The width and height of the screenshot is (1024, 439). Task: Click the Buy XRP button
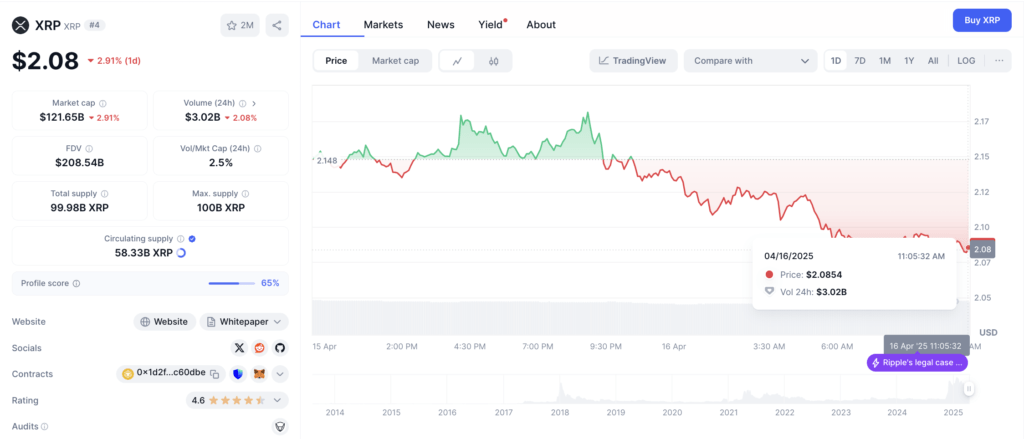982,20
